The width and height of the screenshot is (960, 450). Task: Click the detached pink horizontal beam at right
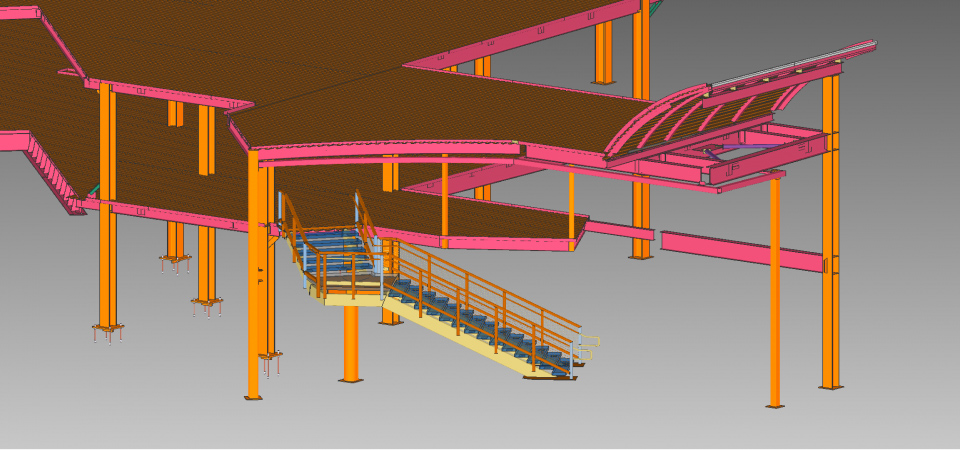click(740, 251)
